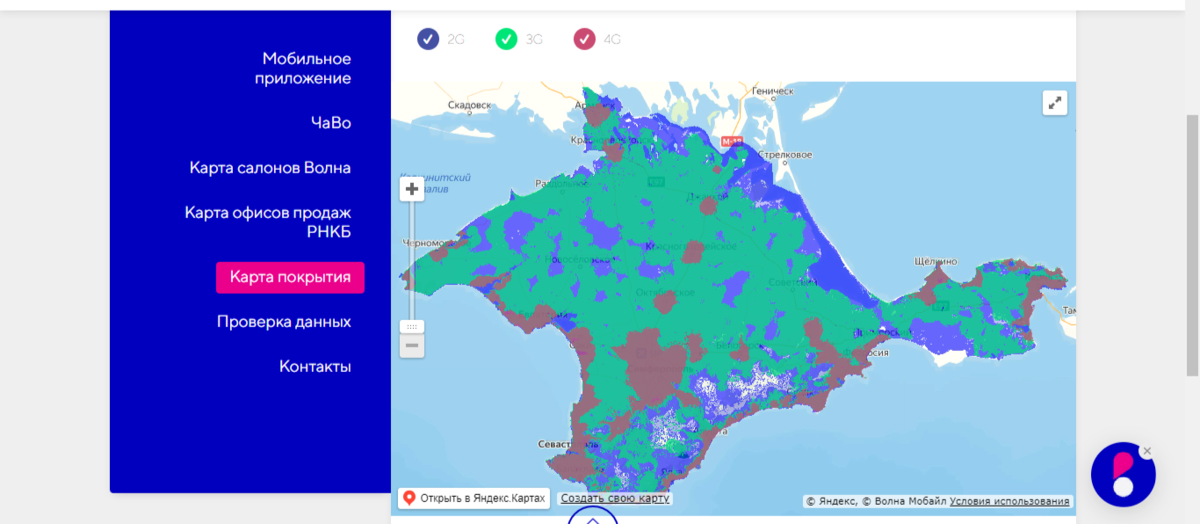The width and height of the screenshot is (1200, 524).
Task: Click the scroll-up chevron circle below the map
Action: (x=593, y=518)
